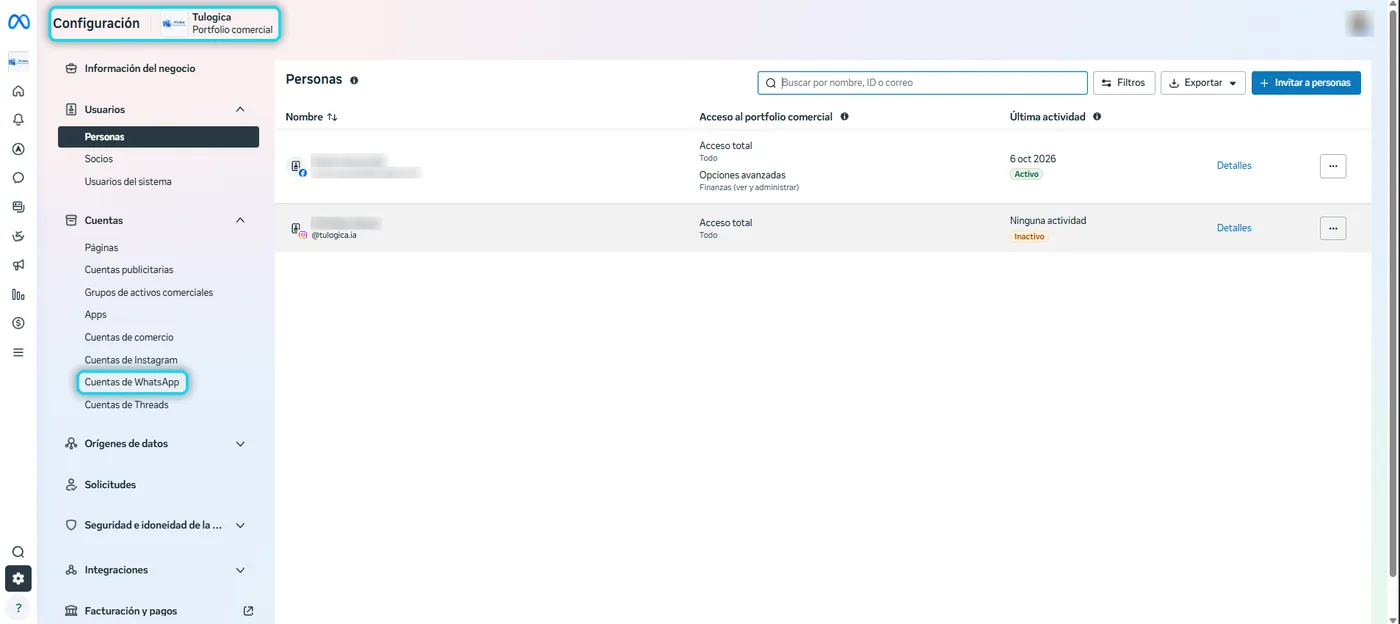This screenshot has width=1400, height=624.
Task: Open Facturación y pagos external link icon
Action: coord(248,611)
